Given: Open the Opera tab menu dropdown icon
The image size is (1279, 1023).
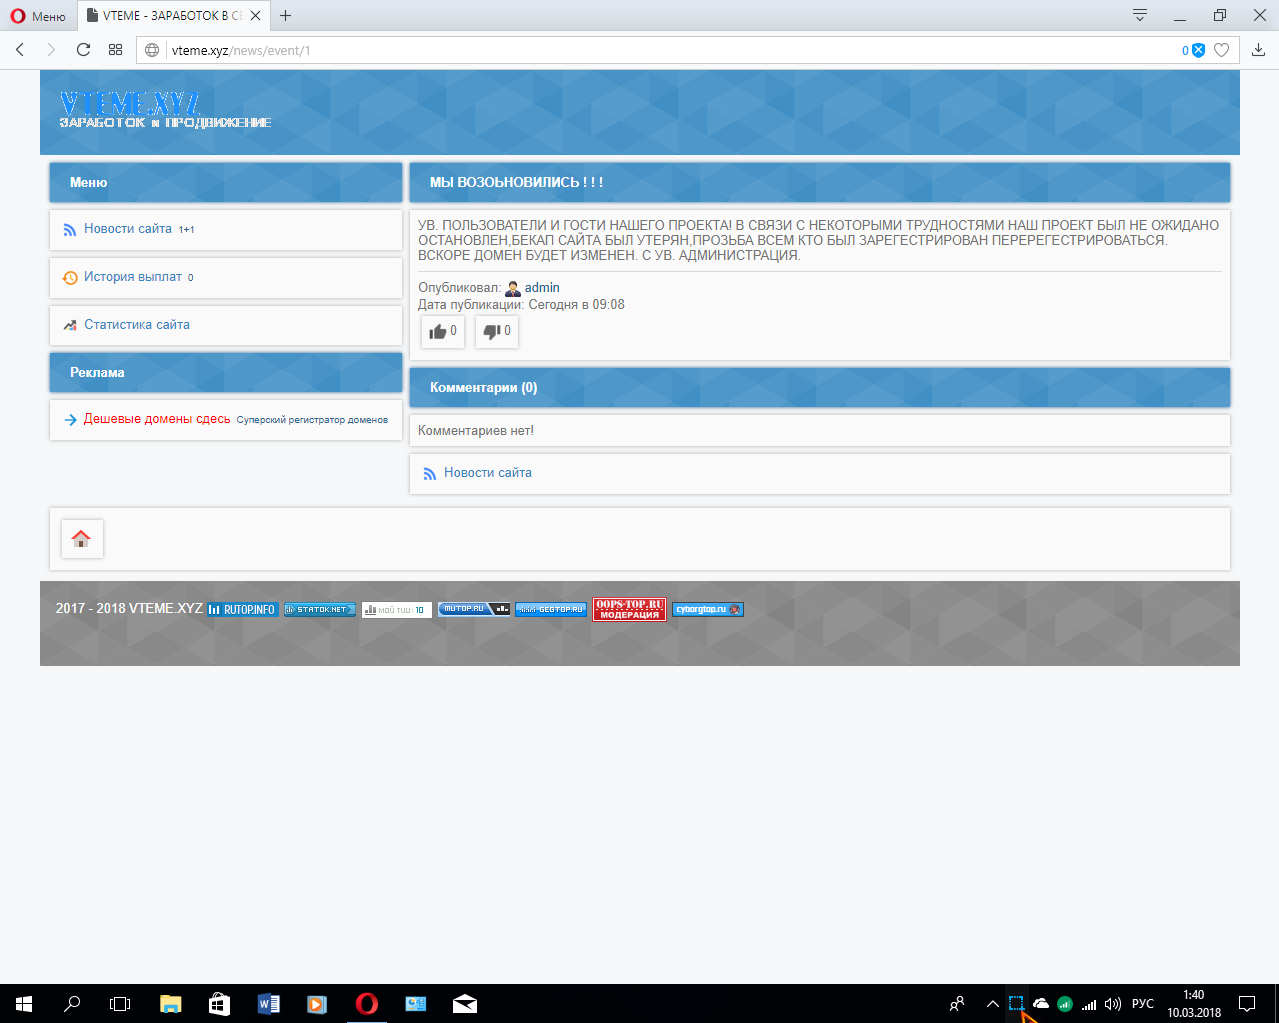Looking at the screenshot, I should (1139, 16).
